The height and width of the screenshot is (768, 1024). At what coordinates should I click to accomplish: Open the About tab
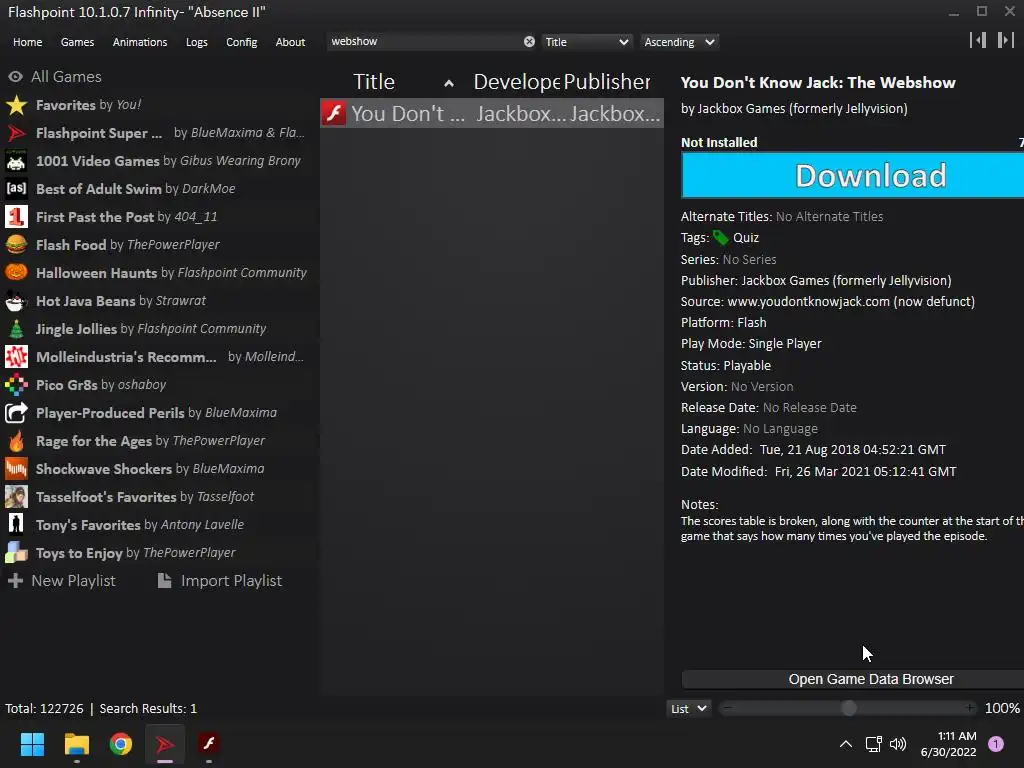click(x=290, y=42)
